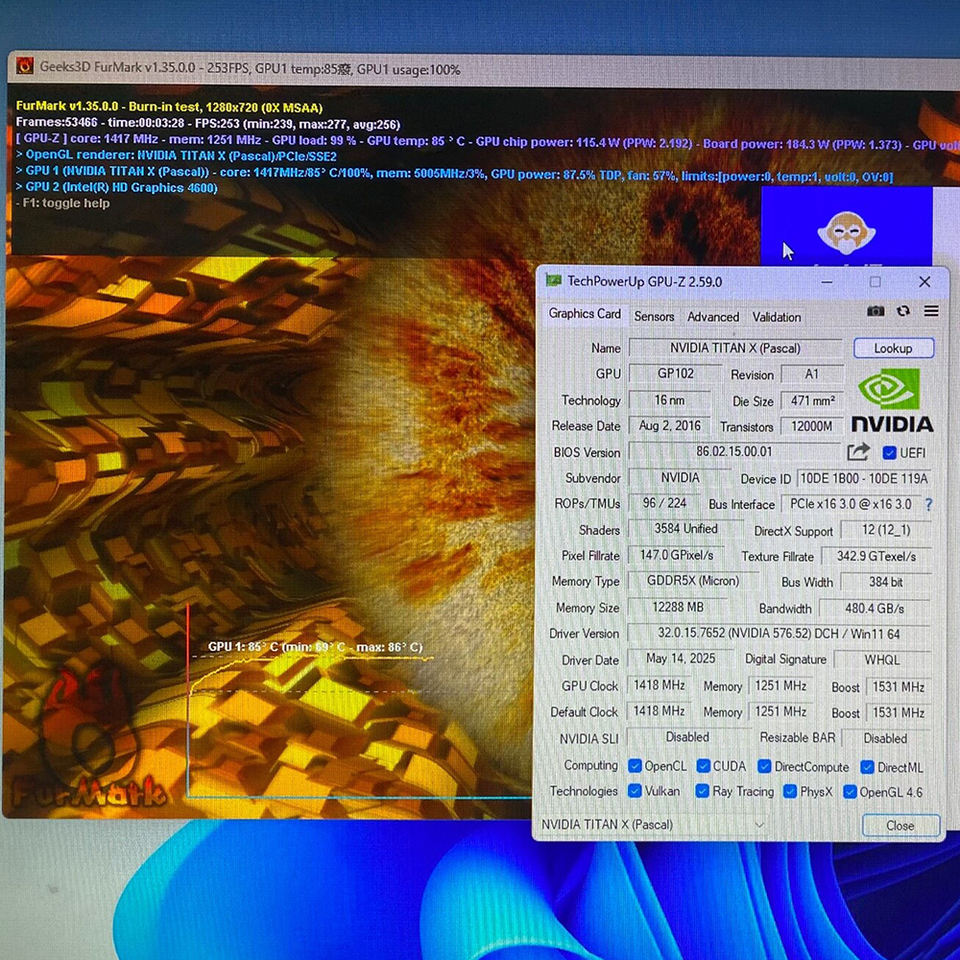Screen dimensions: 960x960
Task: Click the GPU-Z screenshot camera icon
Action: [x=875, y=311]
